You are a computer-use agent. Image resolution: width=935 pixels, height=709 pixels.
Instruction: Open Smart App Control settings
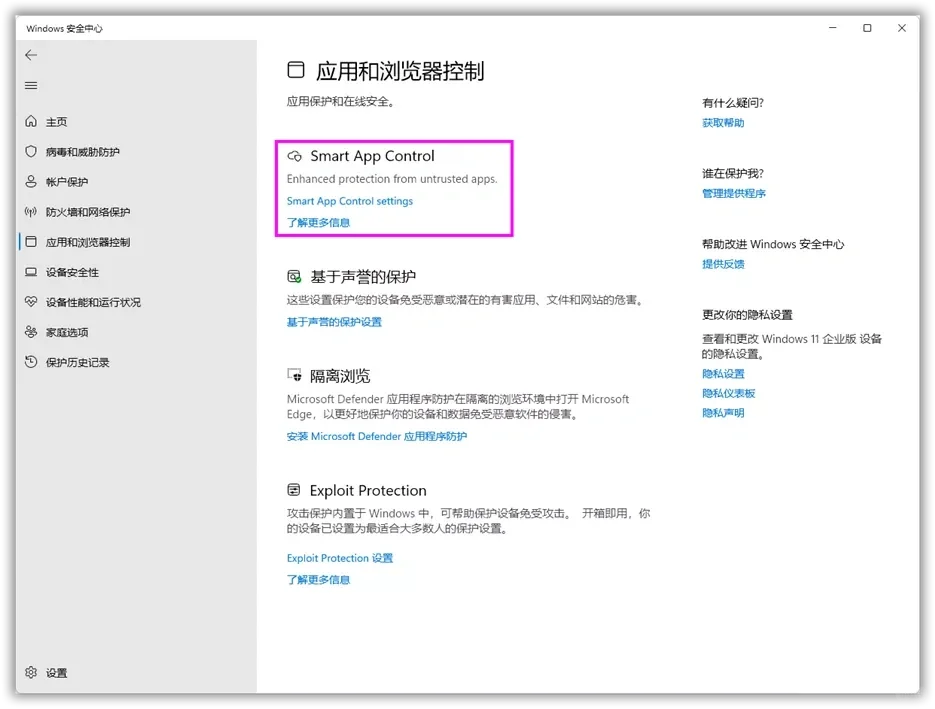pyautogui.click(x=351, y=200)
